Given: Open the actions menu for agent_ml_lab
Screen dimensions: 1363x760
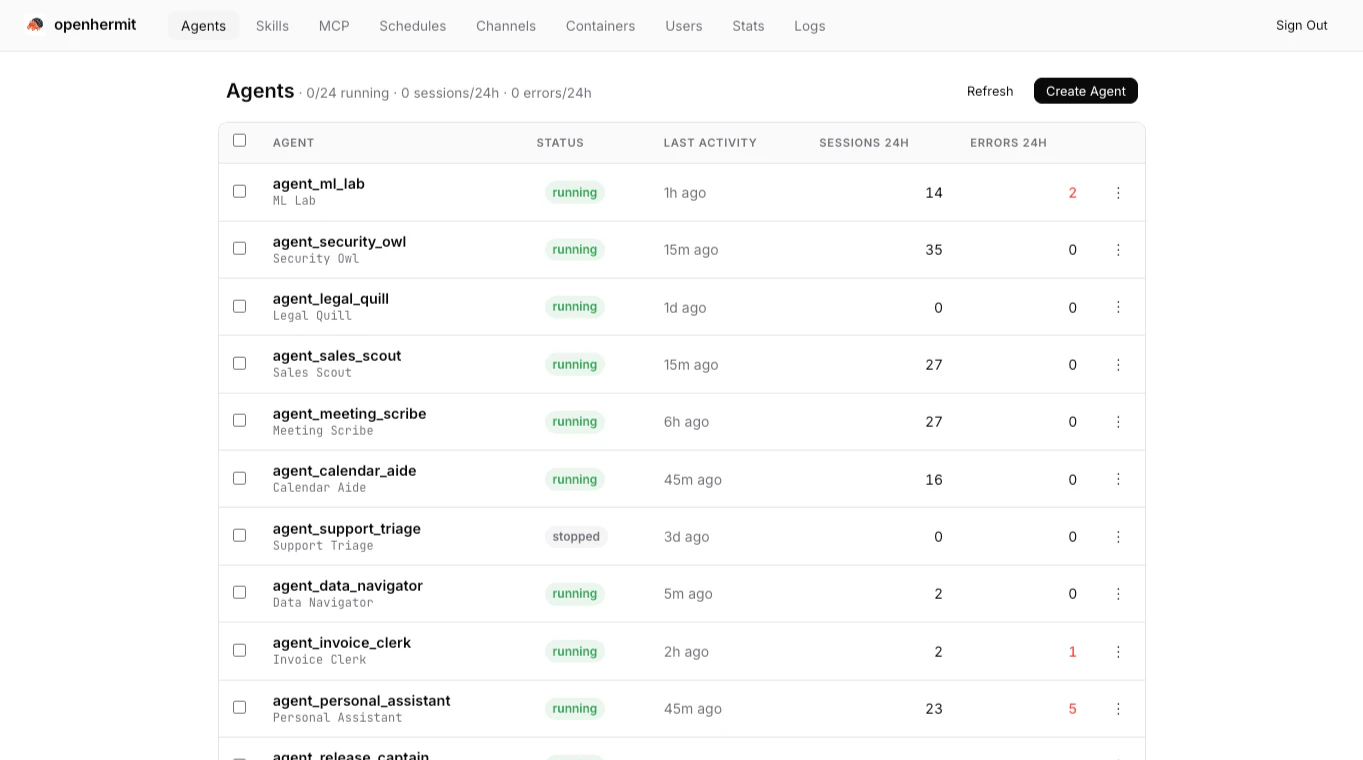Looking at the screenshot, I should coord(1118,192).
